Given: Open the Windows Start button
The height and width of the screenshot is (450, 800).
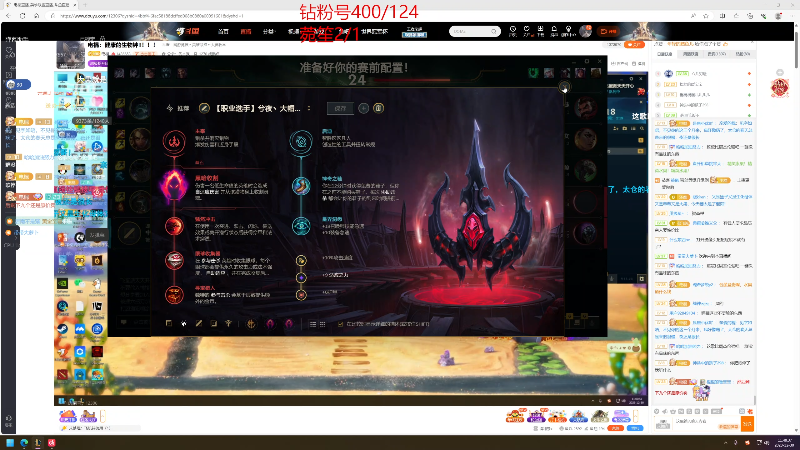Looking at the screenshot, I should (10, 442).
